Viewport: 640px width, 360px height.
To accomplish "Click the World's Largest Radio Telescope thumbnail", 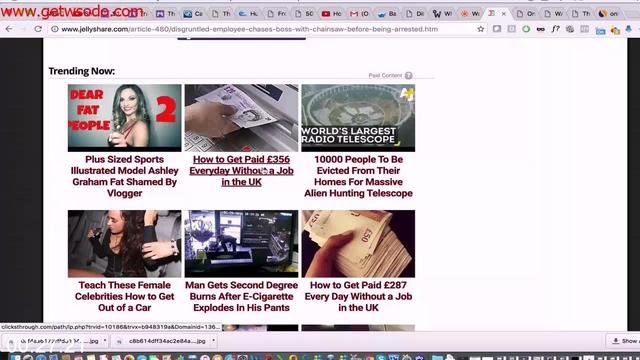I will click(x=358, y=118).
